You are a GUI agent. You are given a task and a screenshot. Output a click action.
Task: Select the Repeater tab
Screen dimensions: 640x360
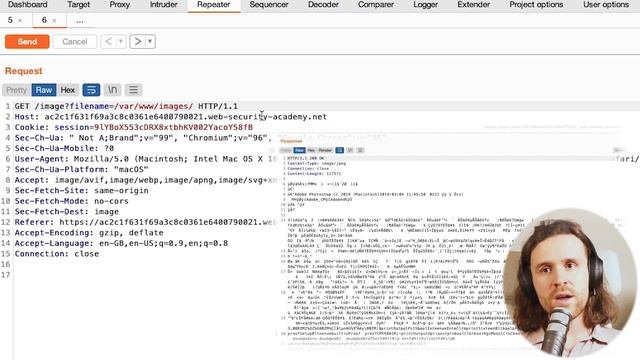[x=213, y=5]
